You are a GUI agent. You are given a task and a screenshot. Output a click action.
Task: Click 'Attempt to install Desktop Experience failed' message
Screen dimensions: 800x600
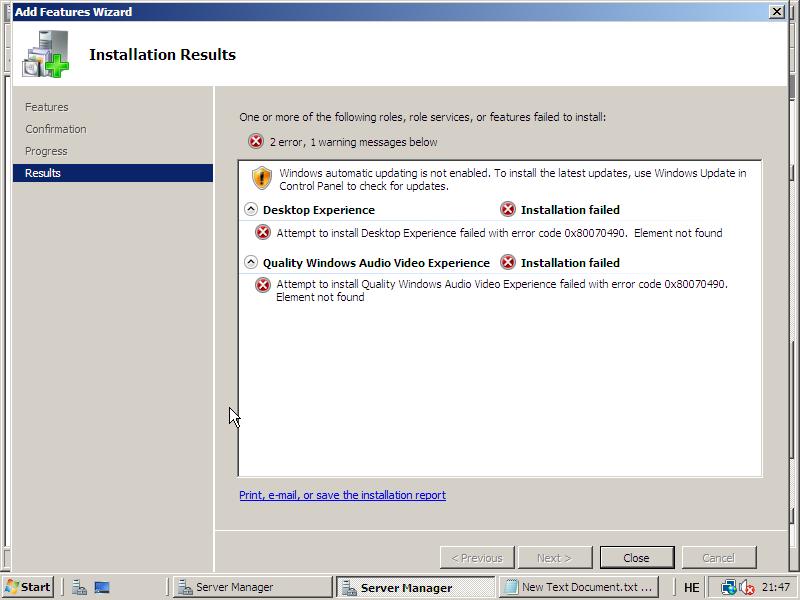pyautogui.click(x=499, y=233)
